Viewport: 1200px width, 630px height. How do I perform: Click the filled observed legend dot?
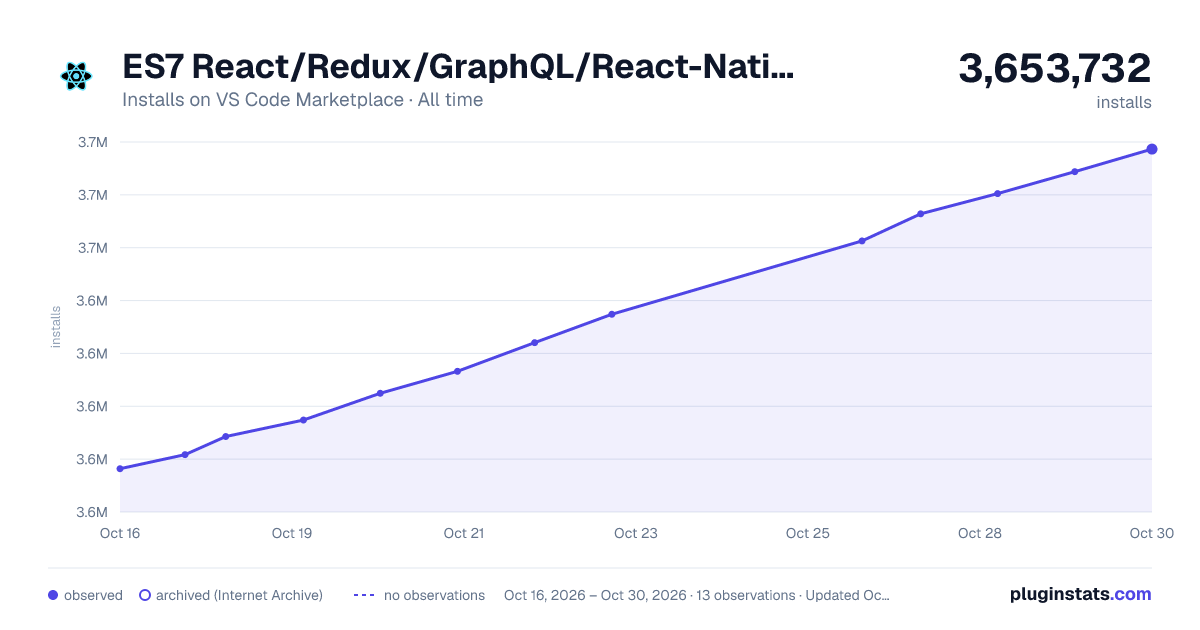53,595
